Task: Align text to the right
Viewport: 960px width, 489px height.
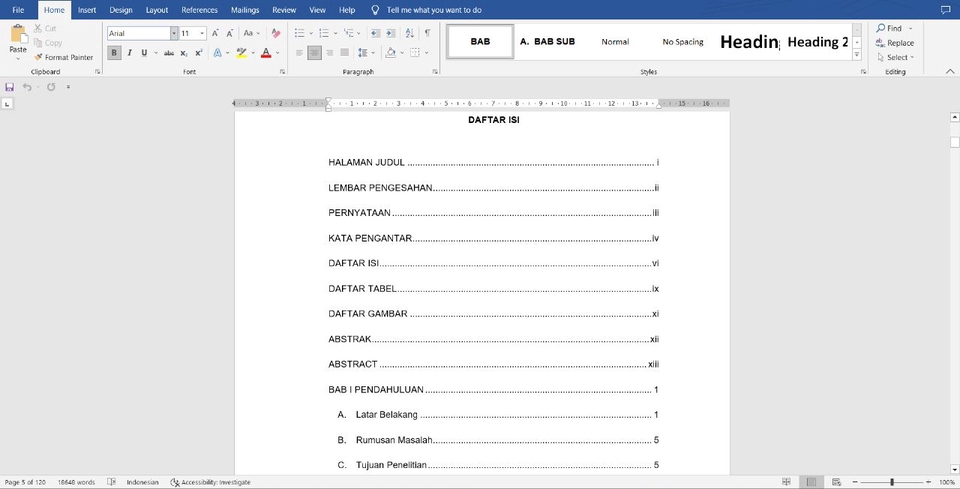Action: pos(329,53)
